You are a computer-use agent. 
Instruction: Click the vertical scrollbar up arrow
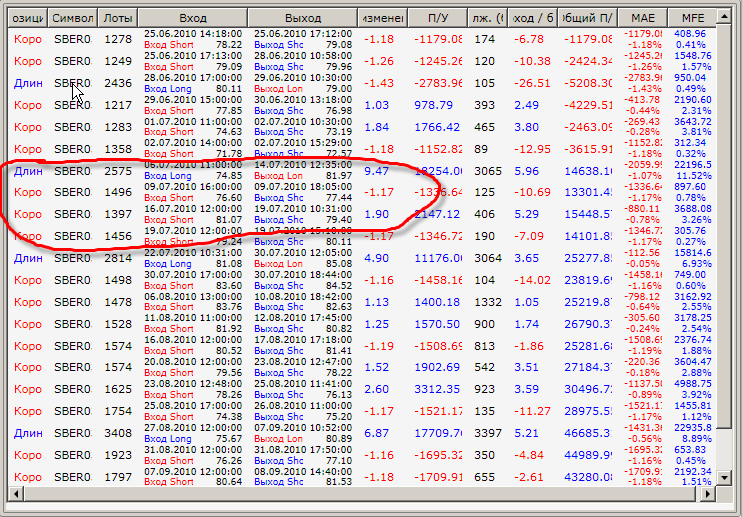[724, 18]
